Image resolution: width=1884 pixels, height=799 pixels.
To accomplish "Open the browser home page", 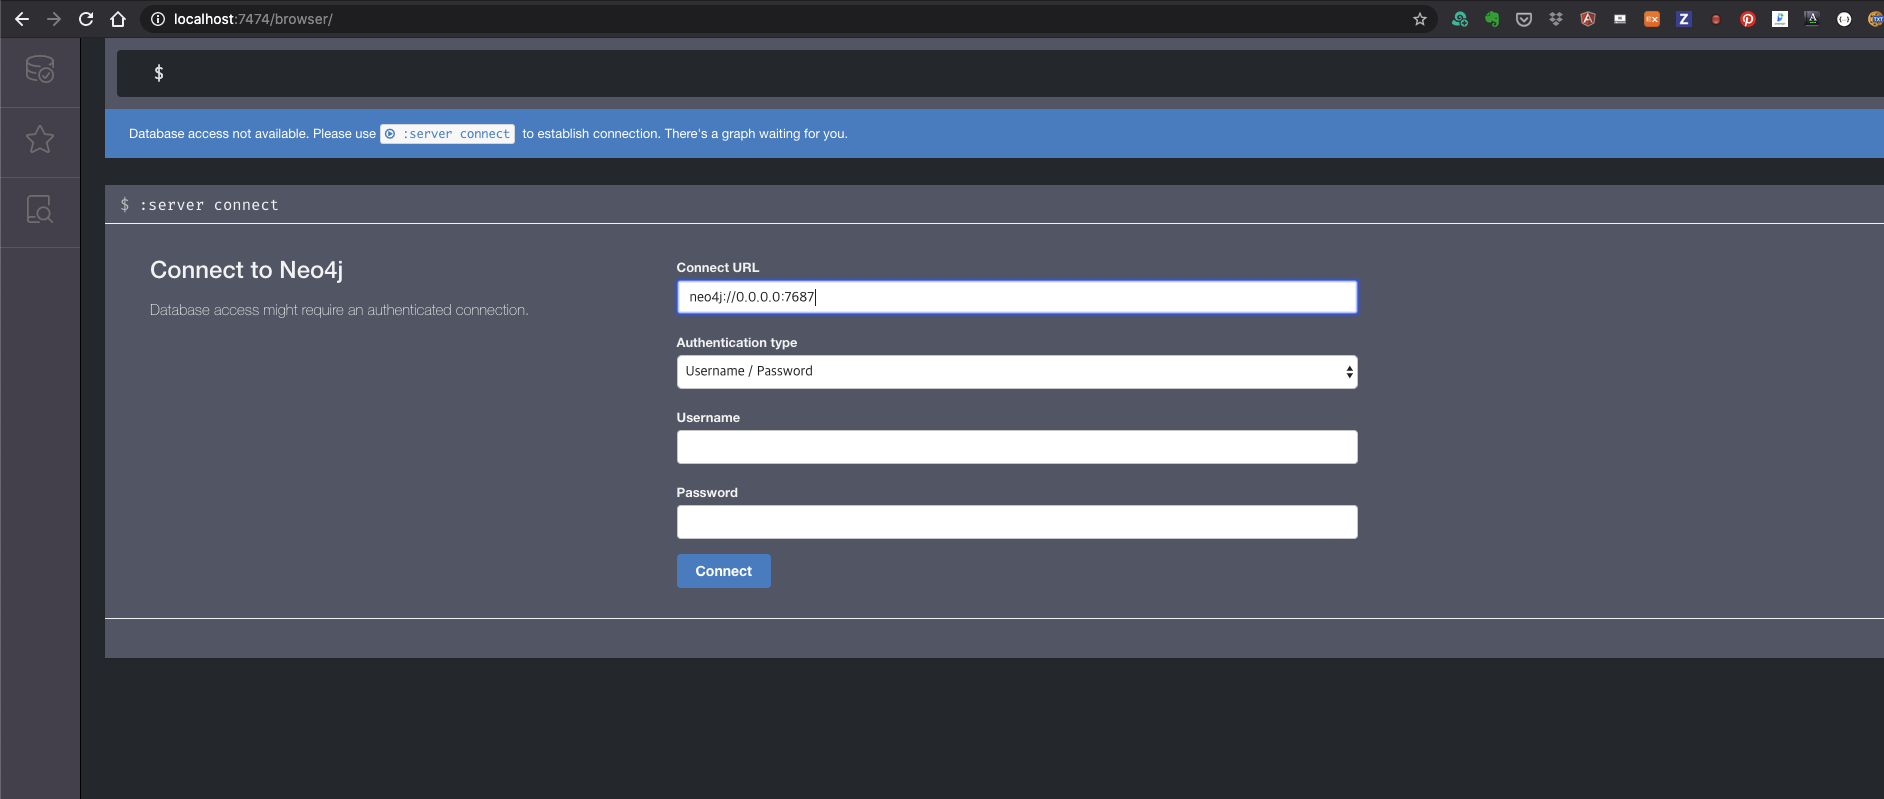I will click(118, 19).
